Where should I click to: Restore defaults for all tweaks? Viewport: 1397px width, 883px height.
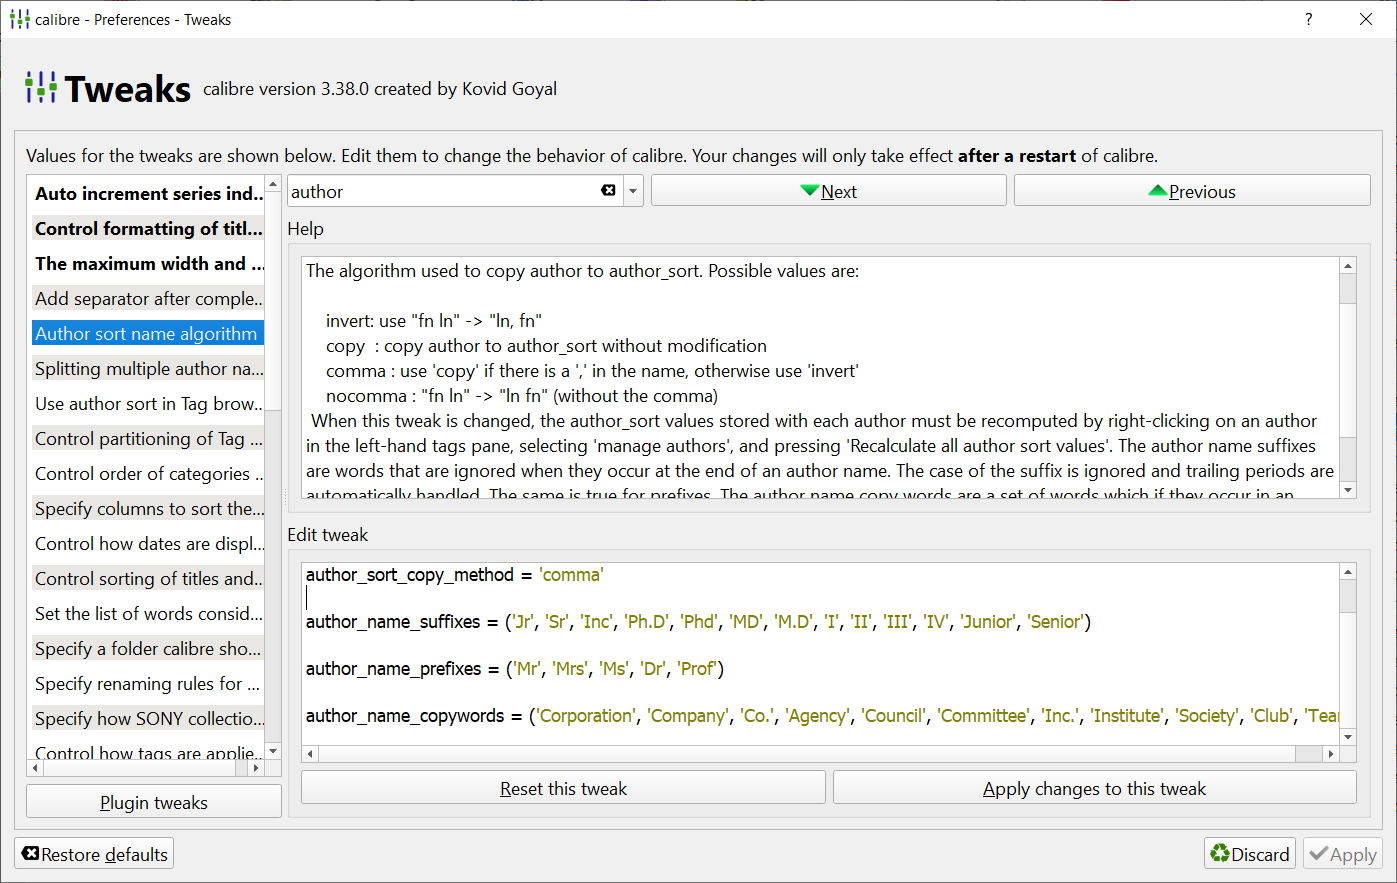(x=94, y=854)
